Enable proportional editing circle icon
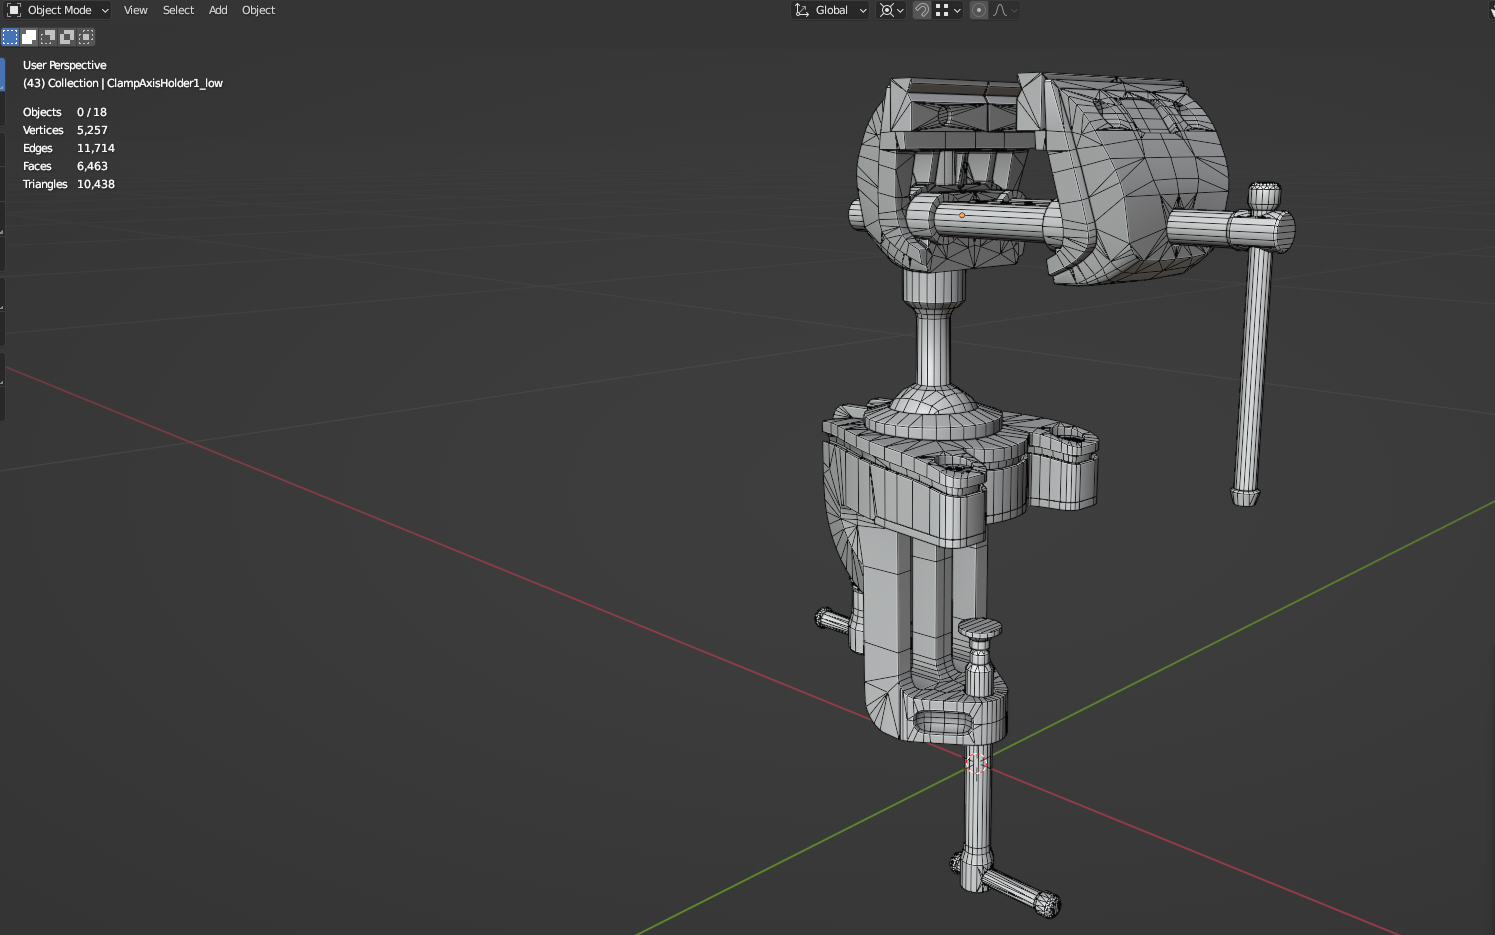Screen dimensions: 1495x935 979,10
